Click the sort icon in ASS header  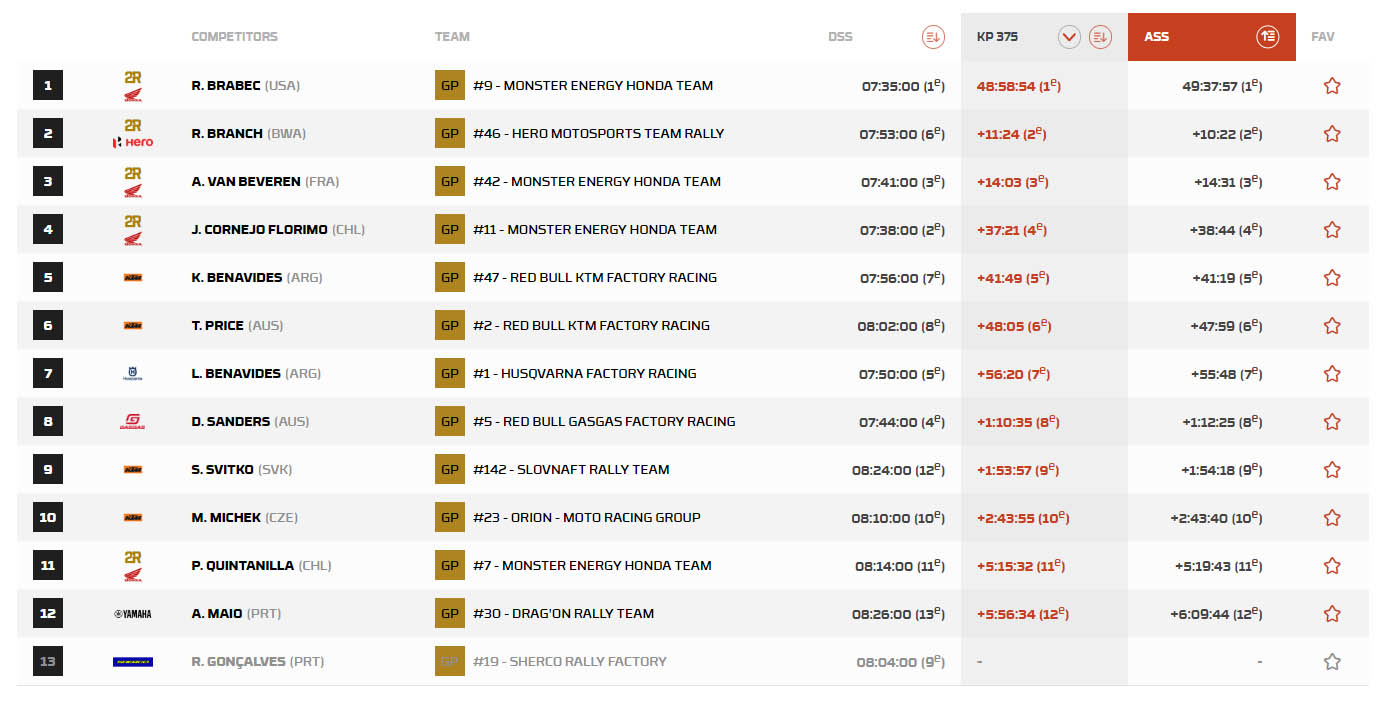[1267, 37]
